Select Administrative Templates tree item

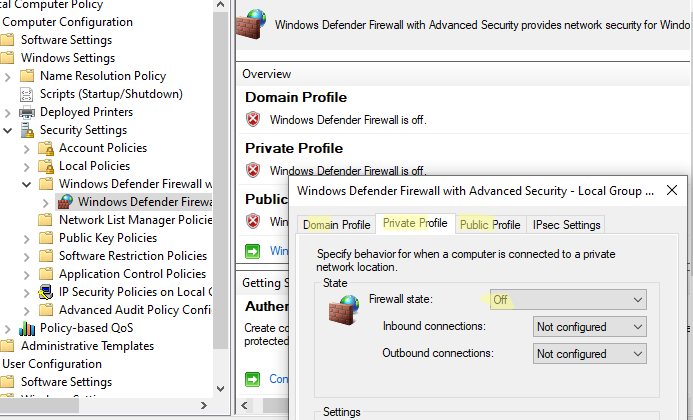click(x=87, y=346)
